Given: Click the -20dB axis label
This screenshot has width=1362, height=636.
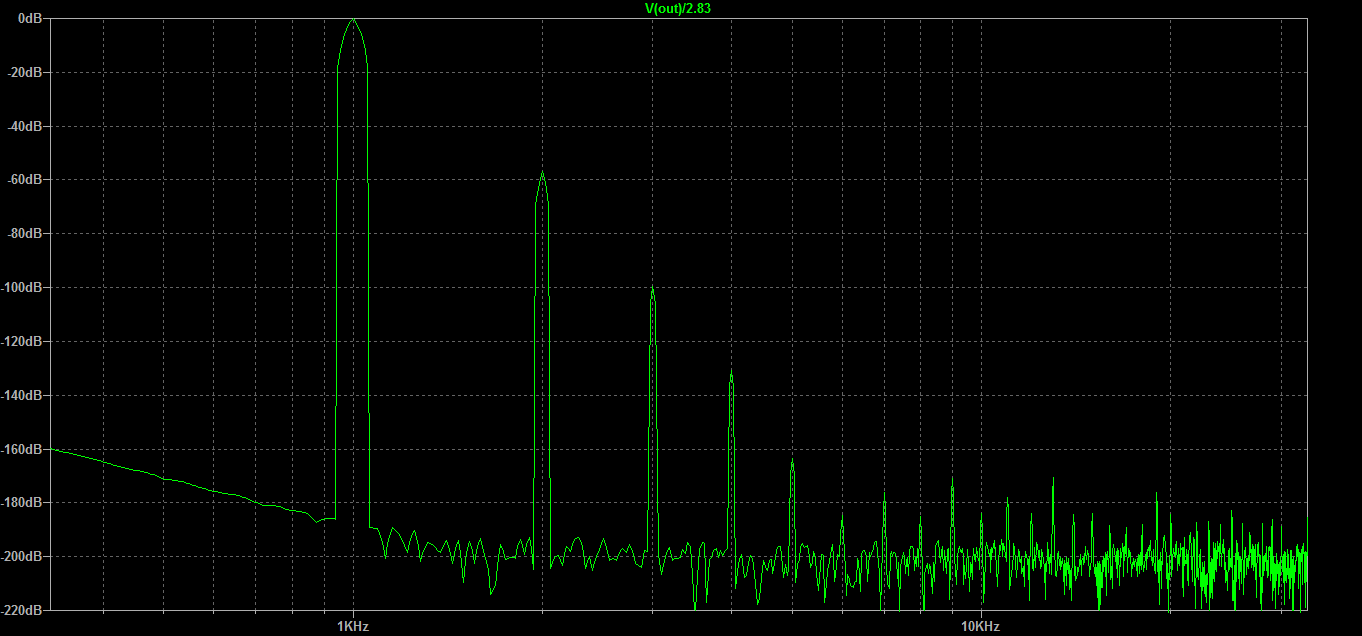Looking at the screenshot, I should [25, 72].
